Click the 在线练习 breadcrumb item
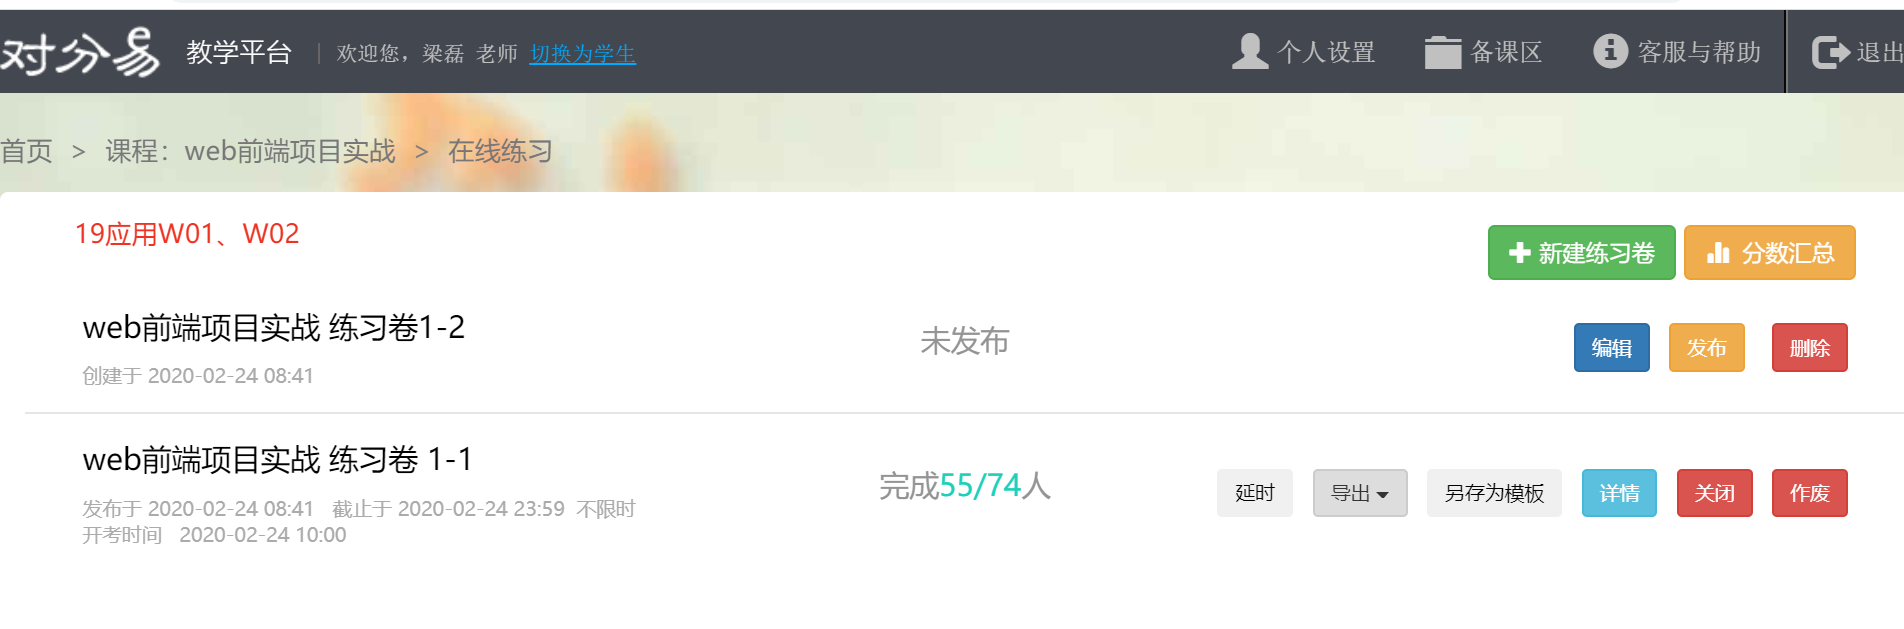Image resolution: width=1904 pixels, height=629 pixels. click(500, 151)
